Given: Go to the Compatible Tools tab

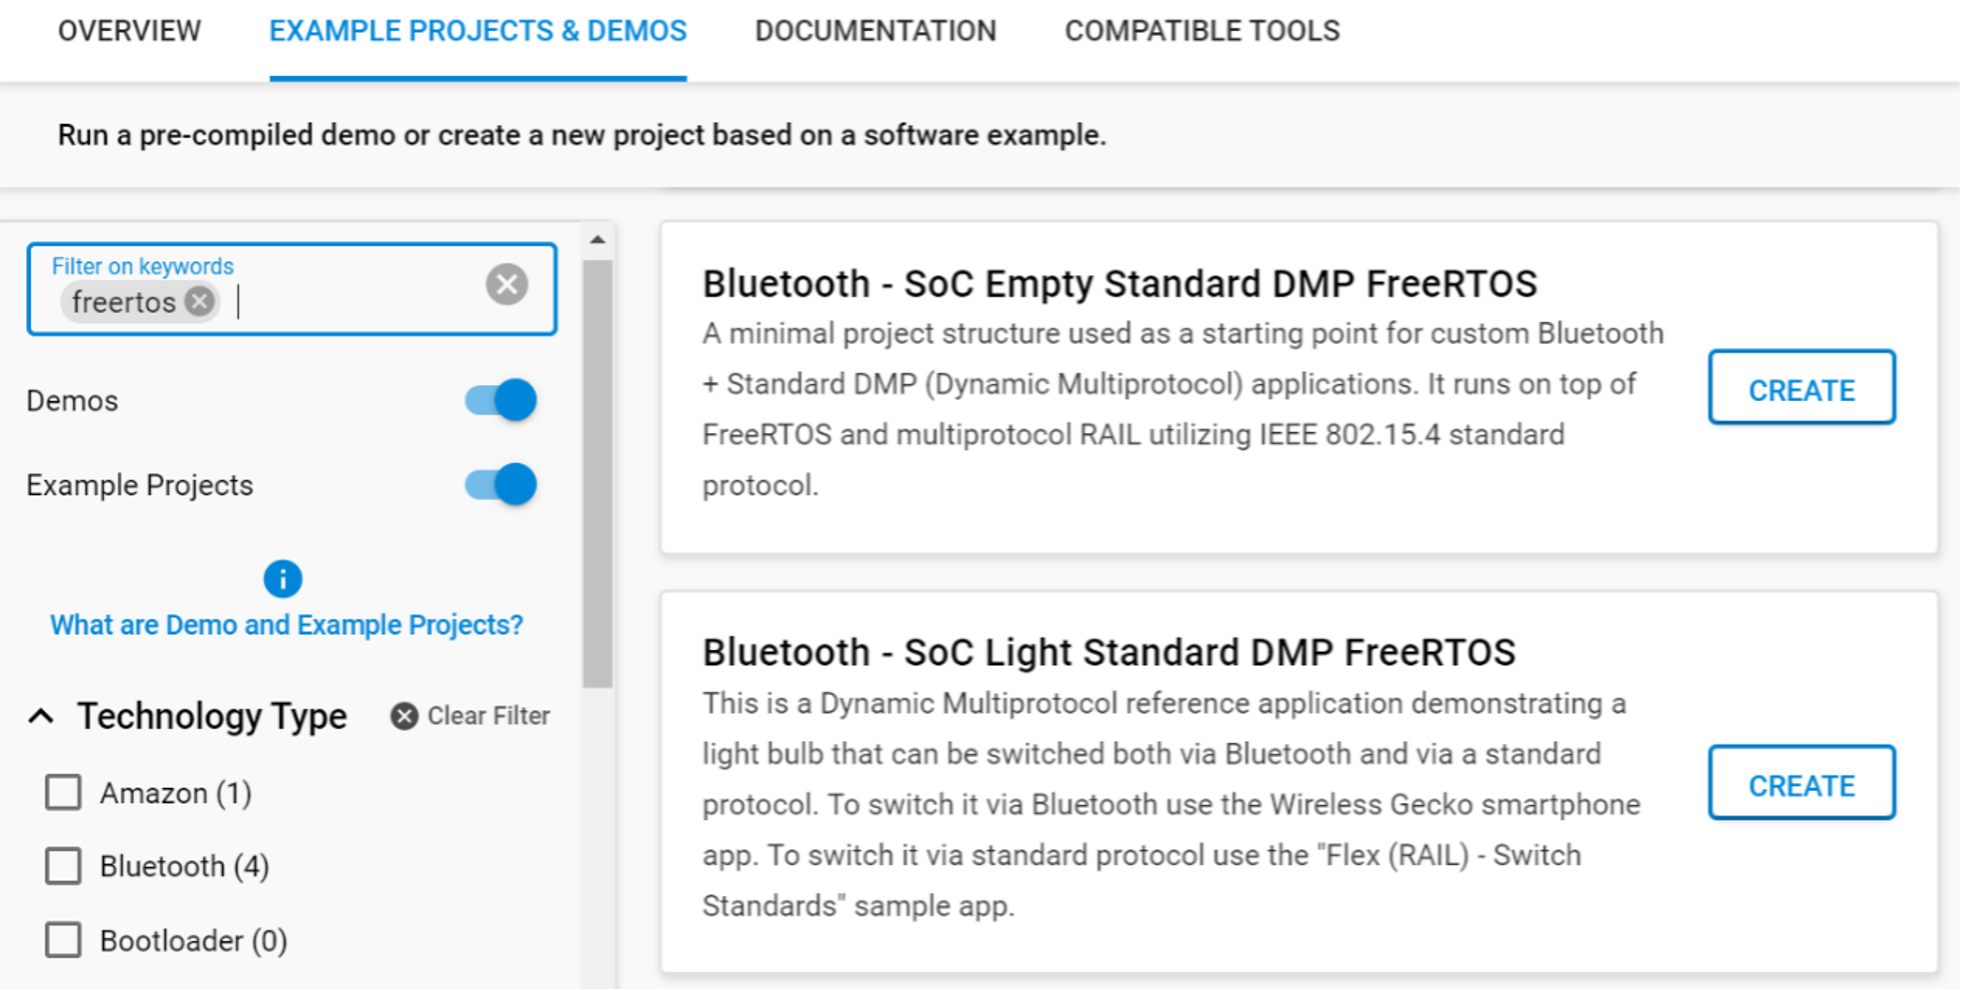Looking at the screenshot, I should (1202, 31).
